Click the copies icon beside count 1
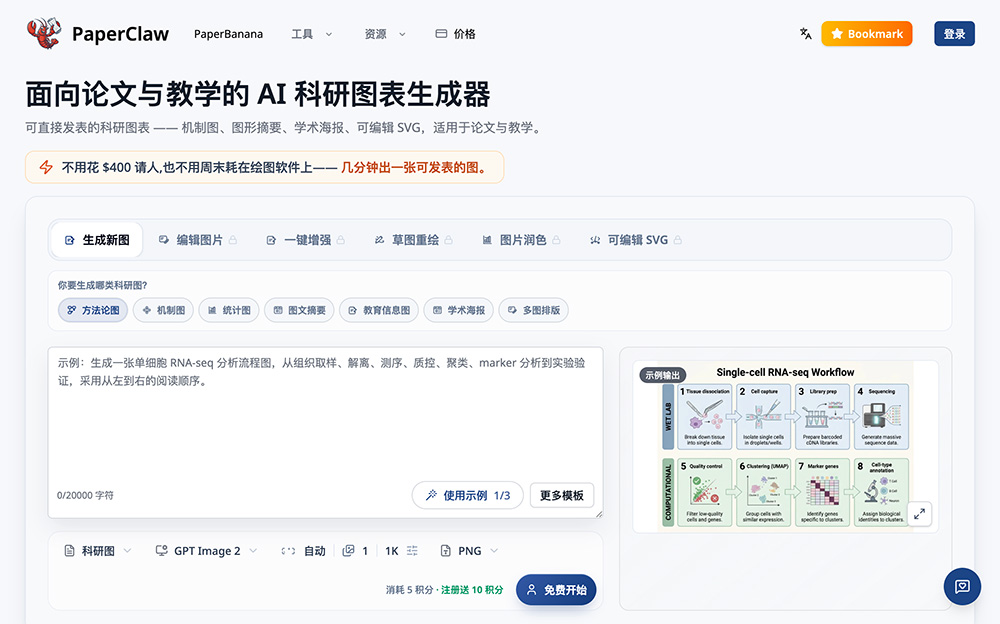The width and height of the screenshot is (1000, 624). pos(348,551)
